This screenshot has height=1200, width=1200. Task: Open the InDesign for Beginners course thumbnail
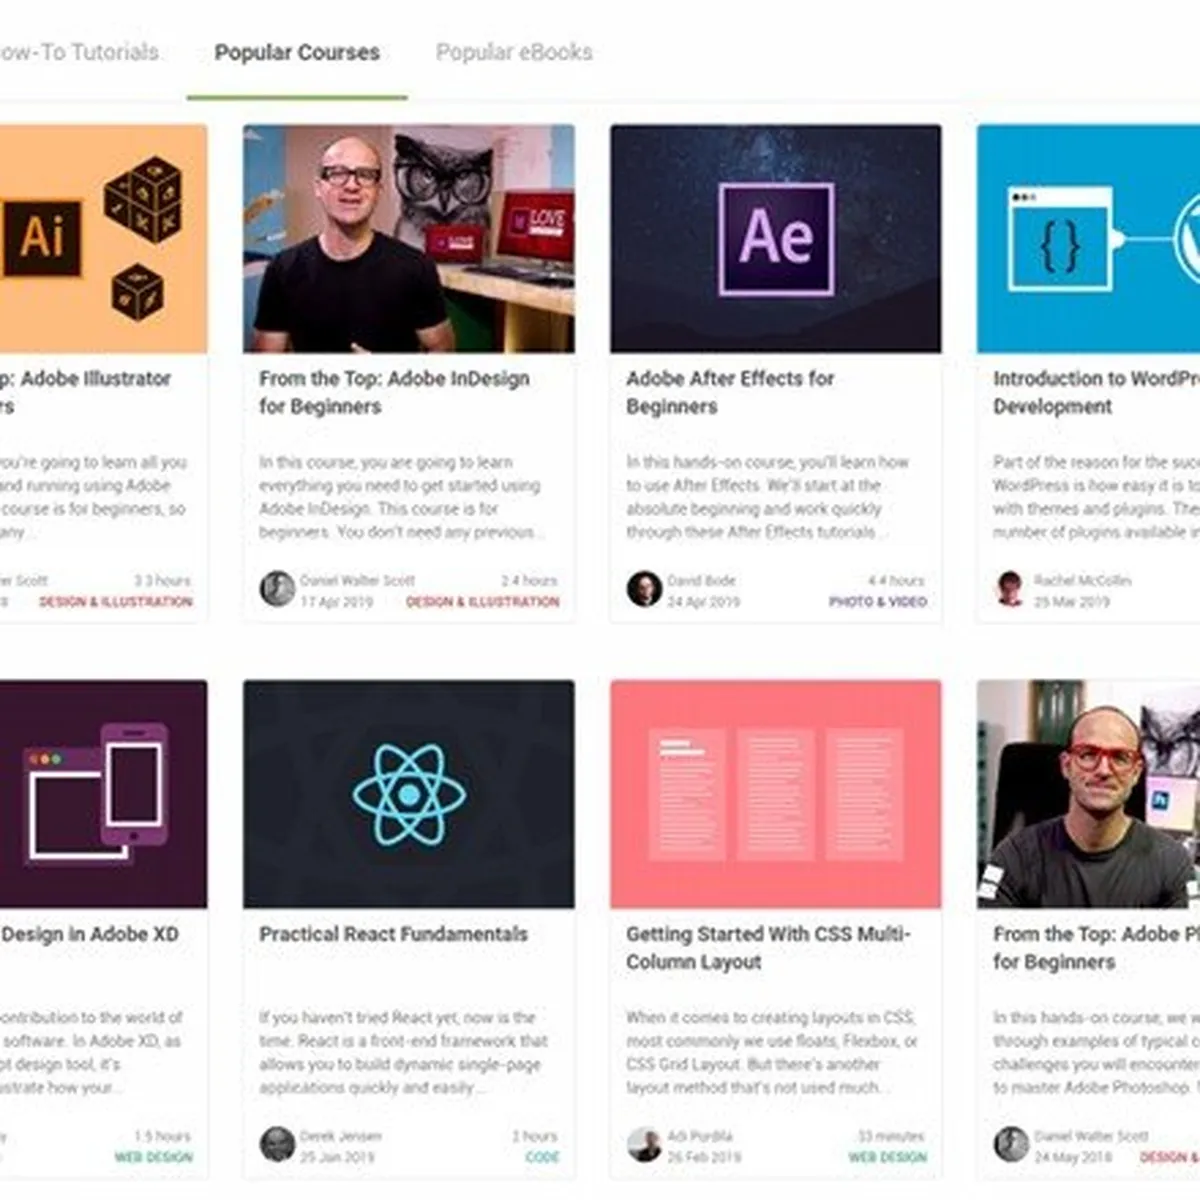(409, 238)
